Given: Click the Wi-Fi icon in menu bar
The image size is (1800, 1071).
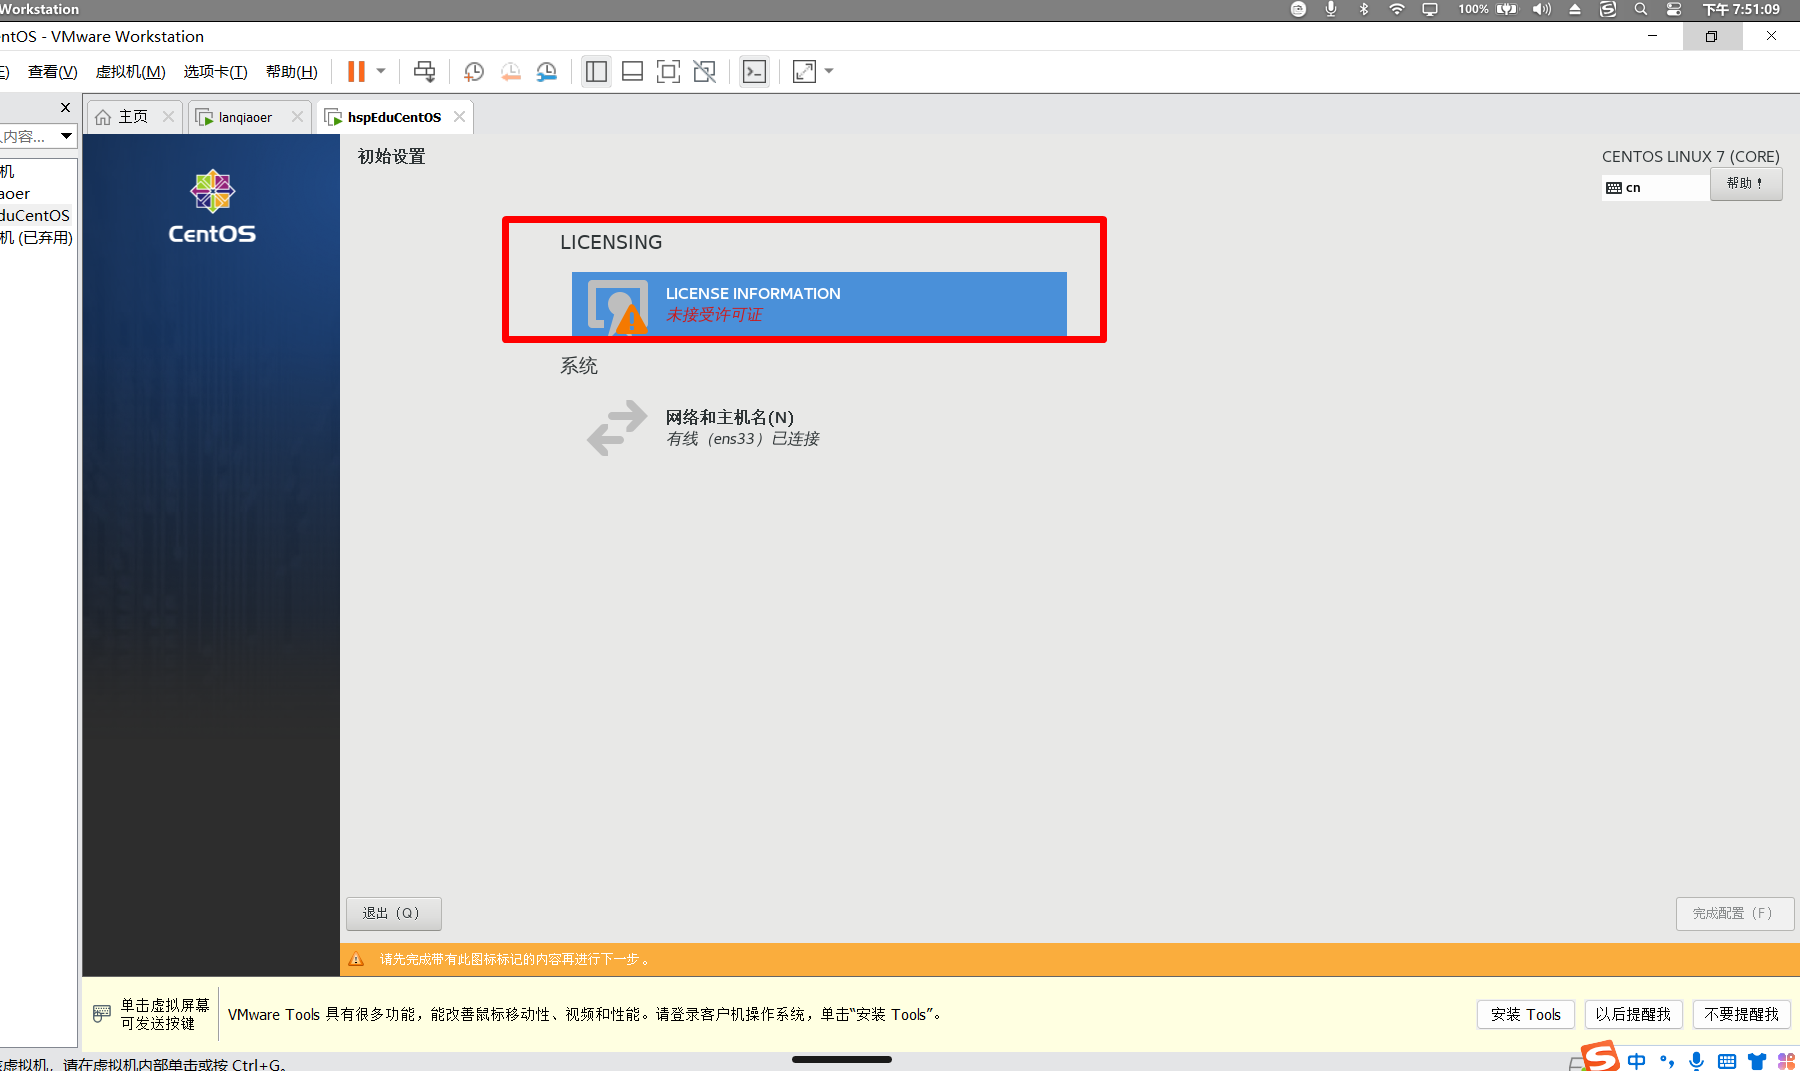Looking at the screenshot, I should tap(1396, 9).
